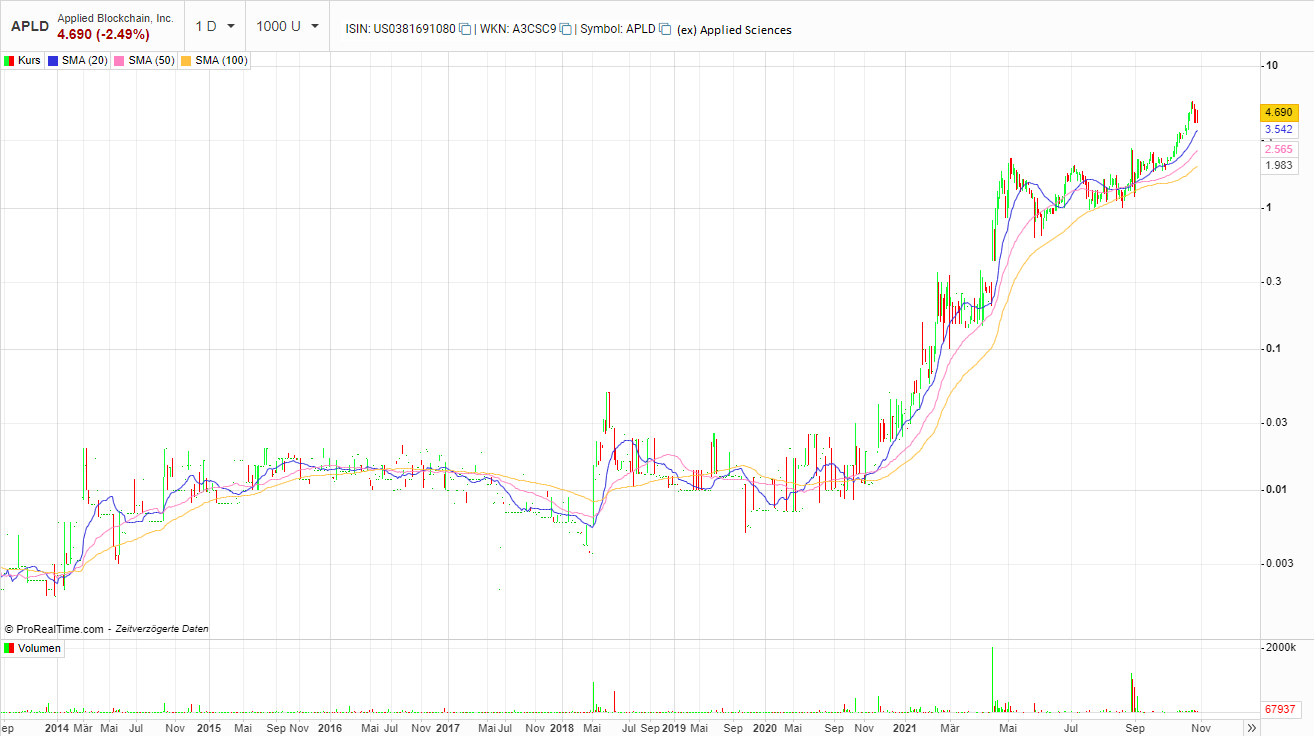Click the yellow 4.690 current price label
Image resolution: width=1314 pixels, height=736 pixels.
click(x=1279, y=113)
